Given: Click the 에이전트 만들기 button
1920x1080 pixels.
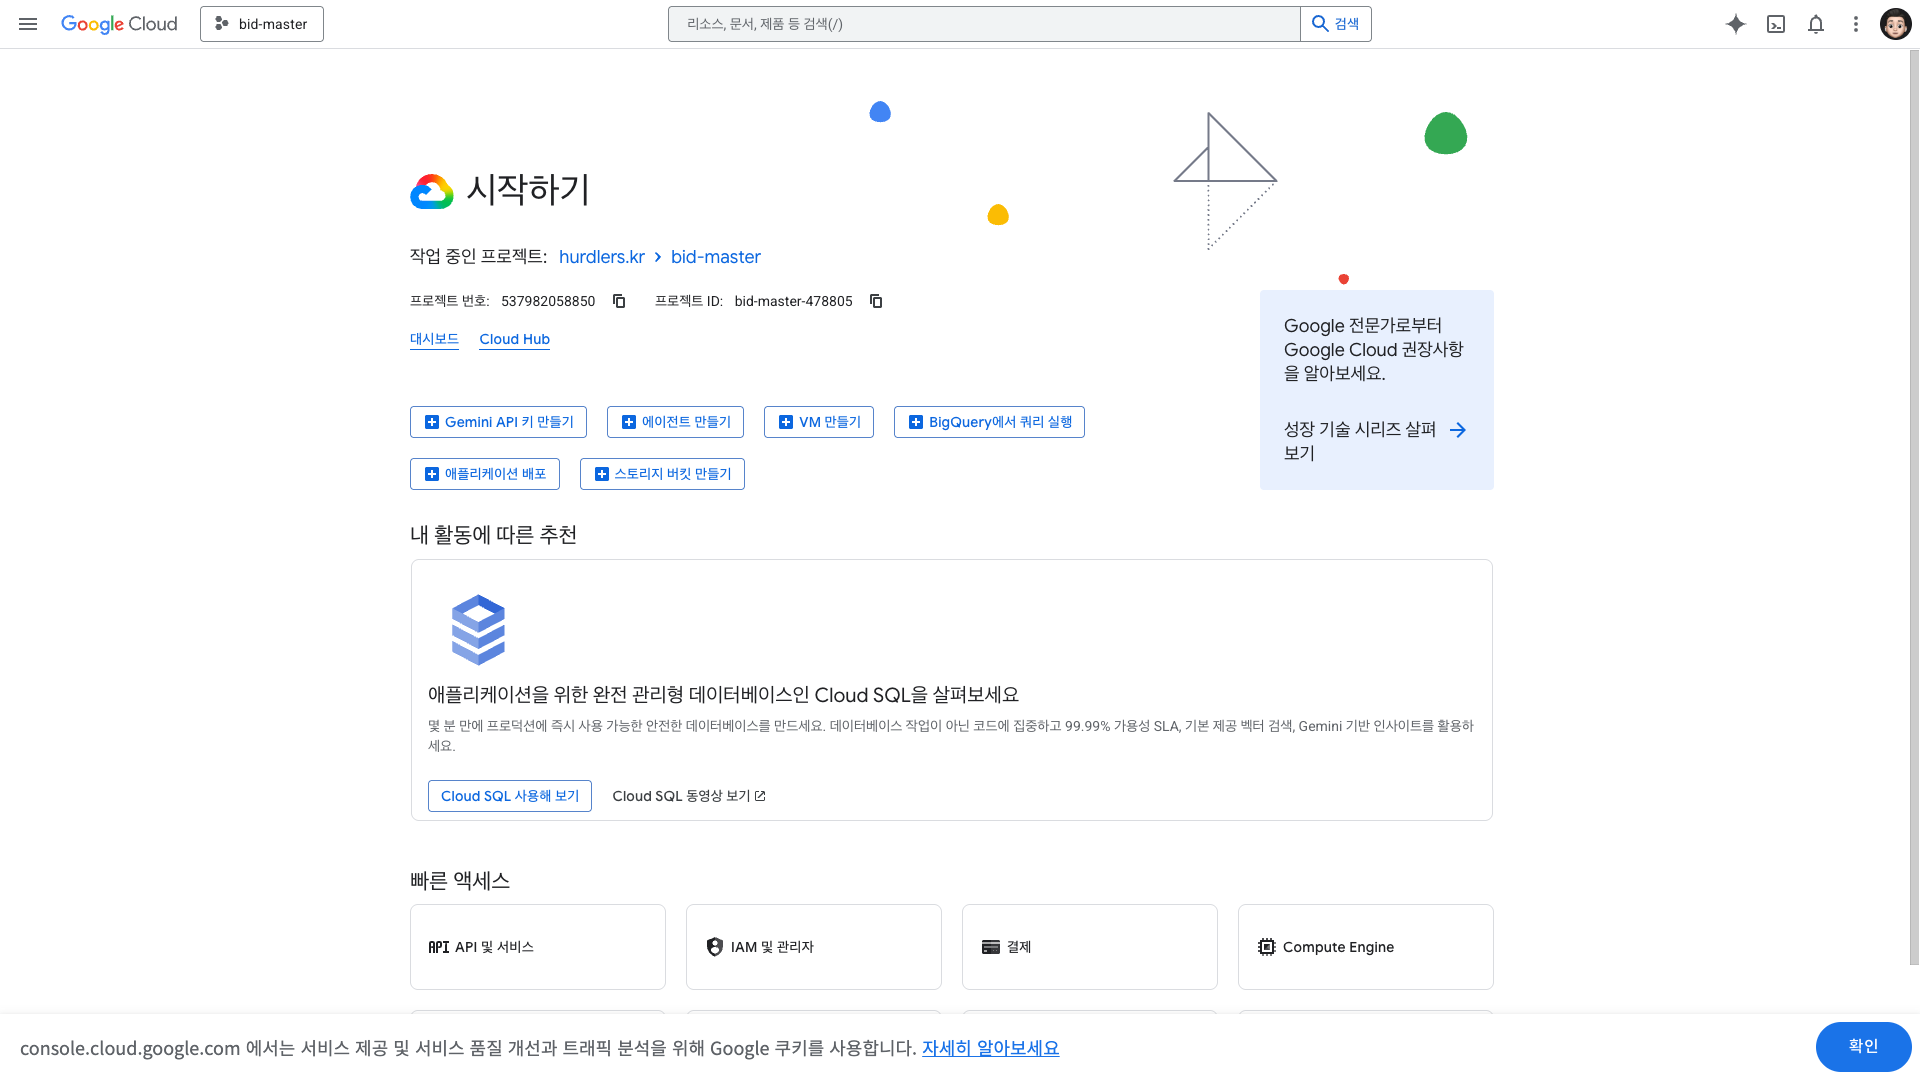Looking at the screenshot, I should tap(675, 422).
